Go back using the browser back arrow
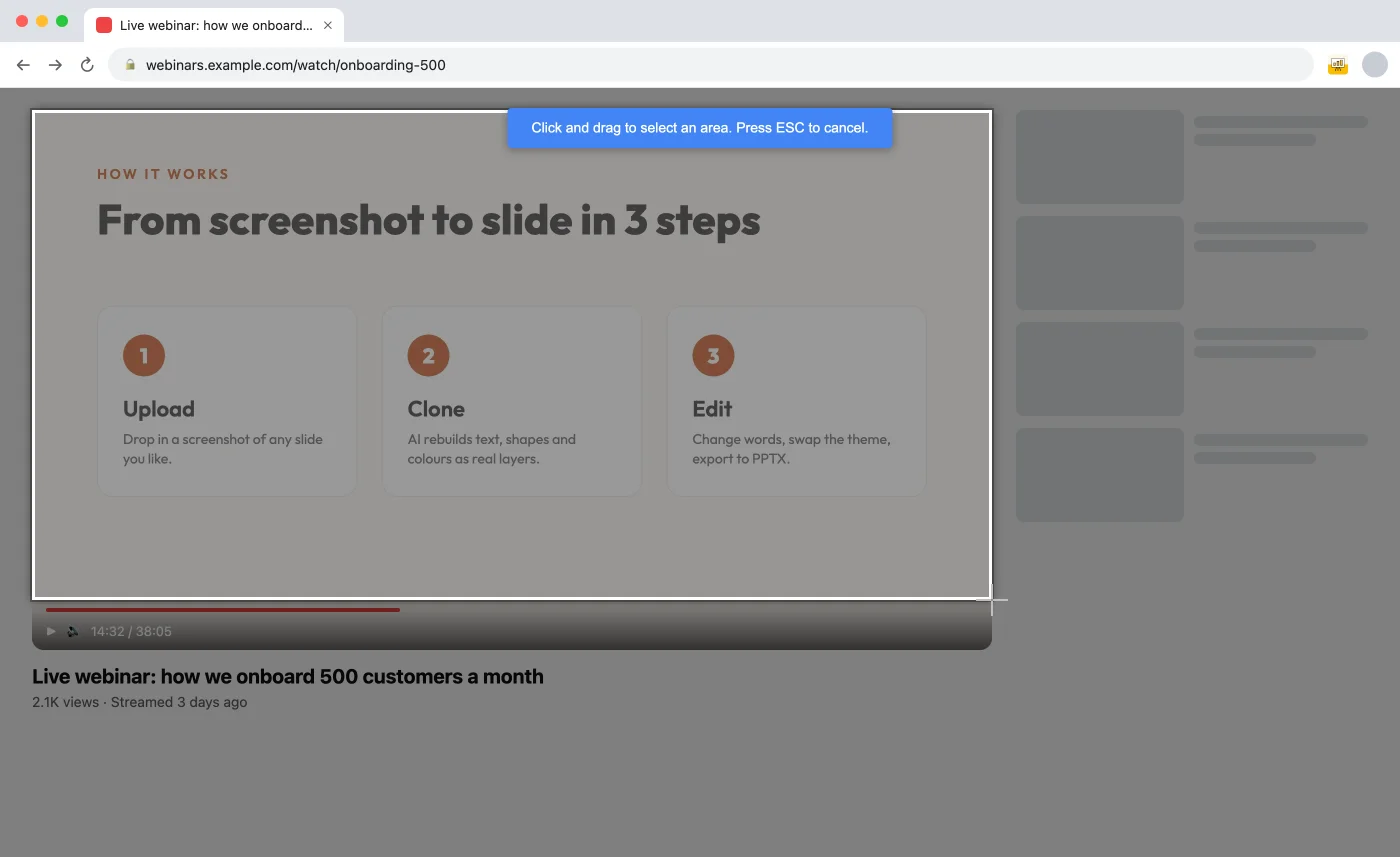Image resolution: width=1400 pixels, height=857 pixels. [23, 65]
